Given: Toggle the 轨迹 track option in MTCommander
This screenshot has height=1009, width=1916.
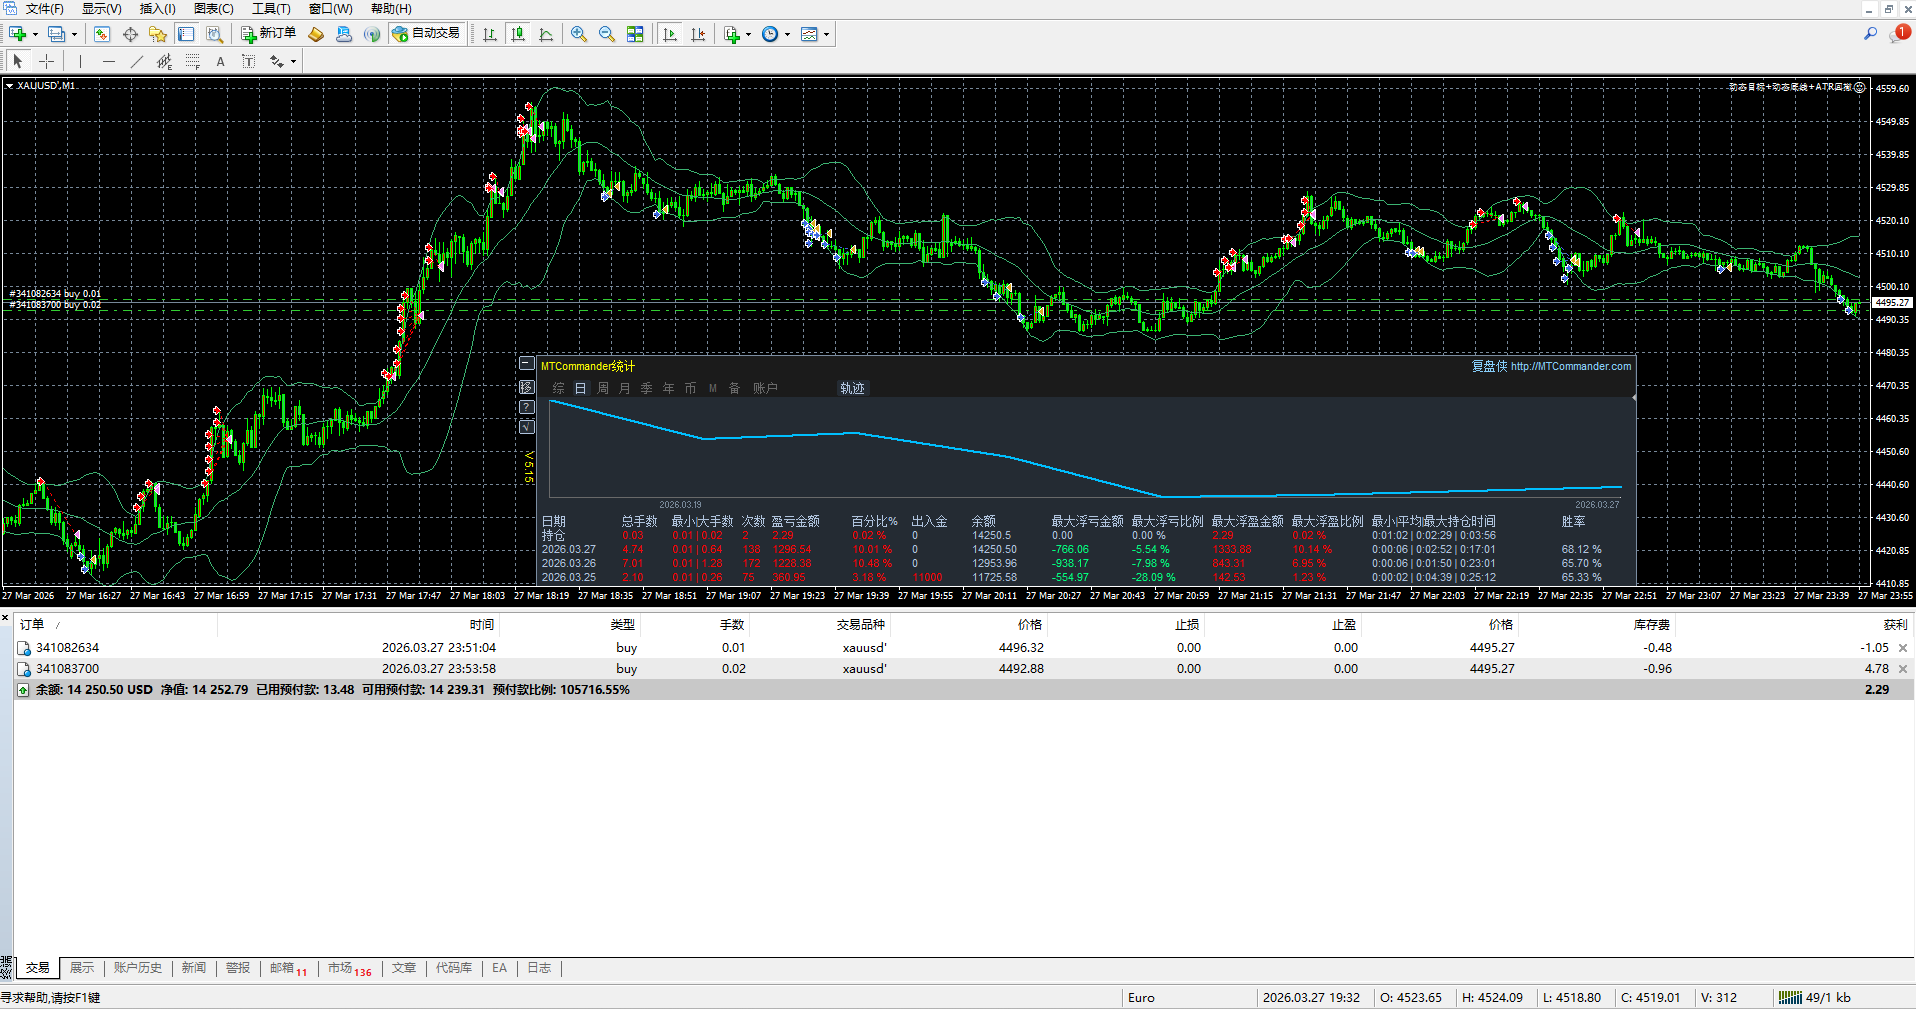Looking at the screenshot, I should [852, 388].
